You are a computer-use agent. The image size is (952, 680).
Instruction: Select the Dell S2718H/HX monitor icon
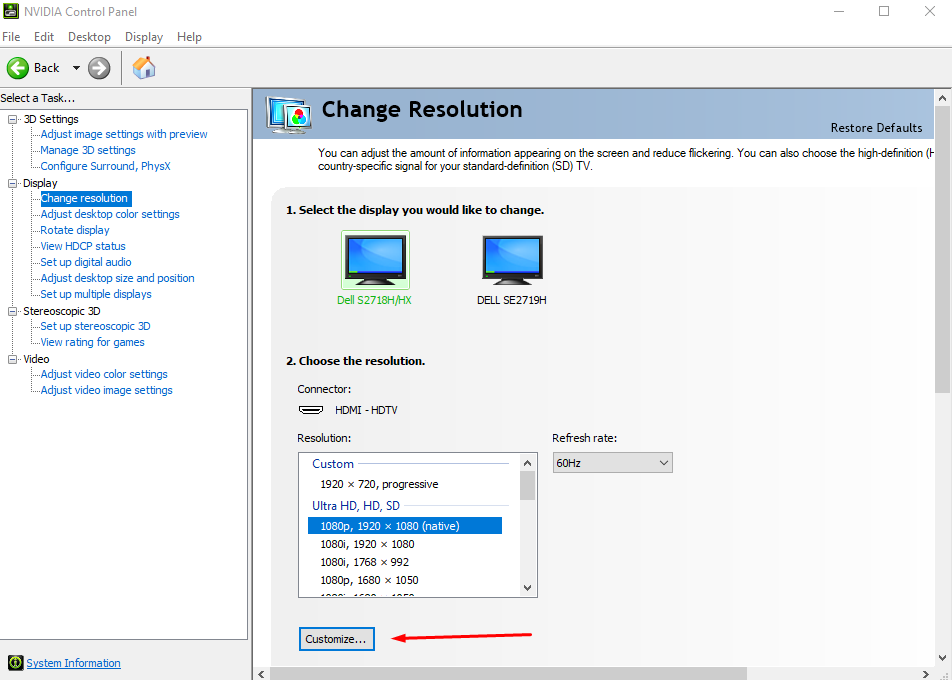point(375,260)
